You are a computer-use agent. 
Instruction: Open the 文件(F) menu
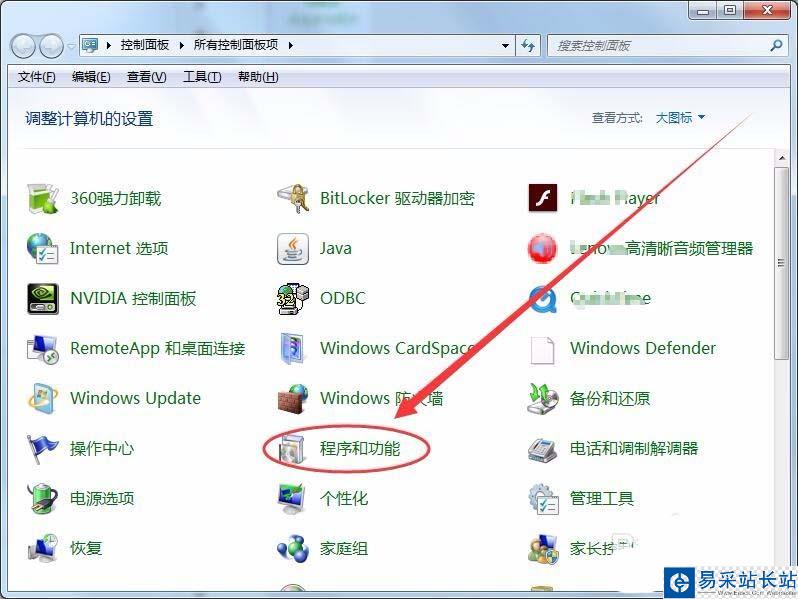[x=36, y=77]
